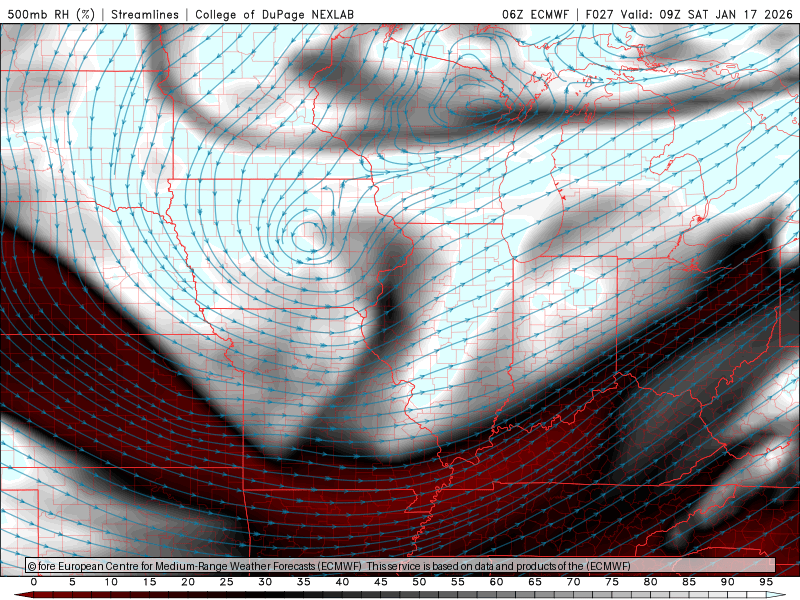The height and width of the screenshot is (600, 800).
Task: Click the "F027" forecast hour text
Action: (600, 14)
